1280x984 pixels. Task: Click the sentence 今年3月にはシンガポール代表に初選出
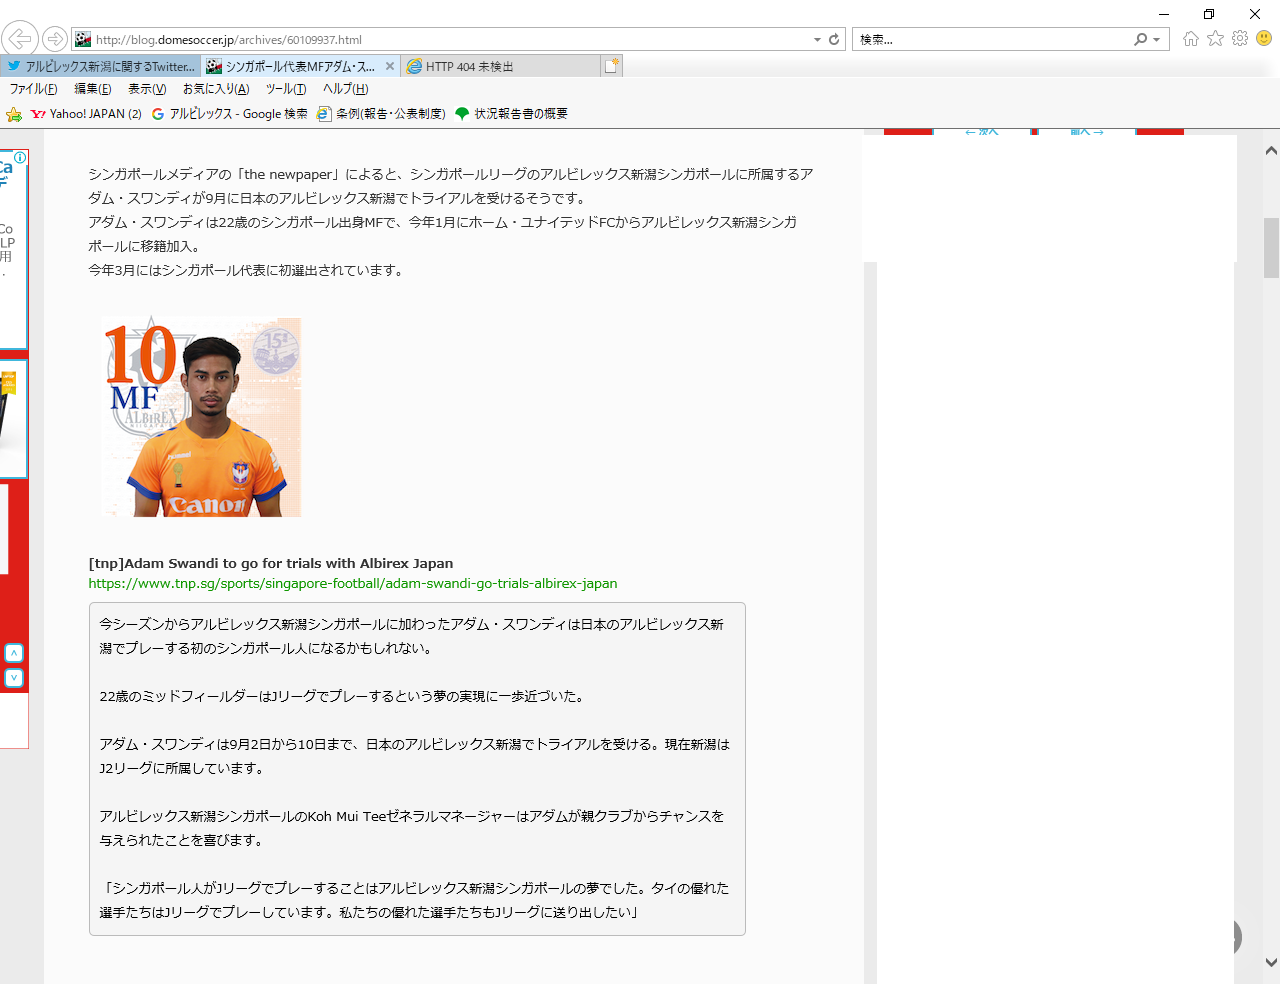point(246,270)
